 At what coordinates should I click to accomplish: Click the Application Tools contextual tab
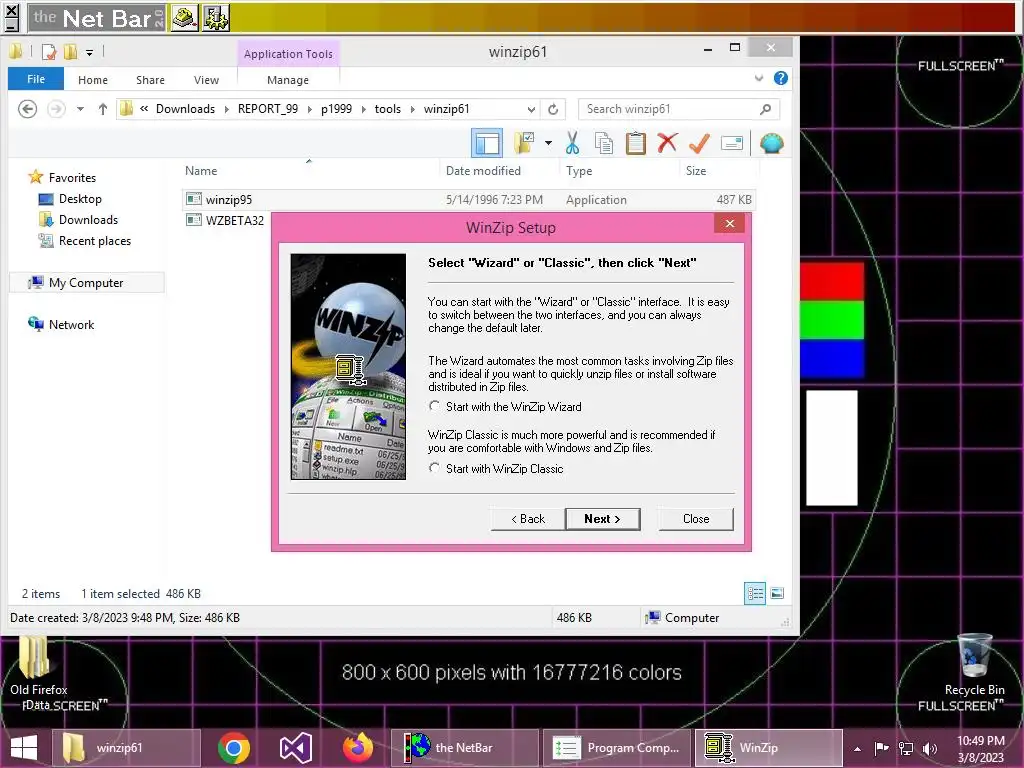point(288,54)
